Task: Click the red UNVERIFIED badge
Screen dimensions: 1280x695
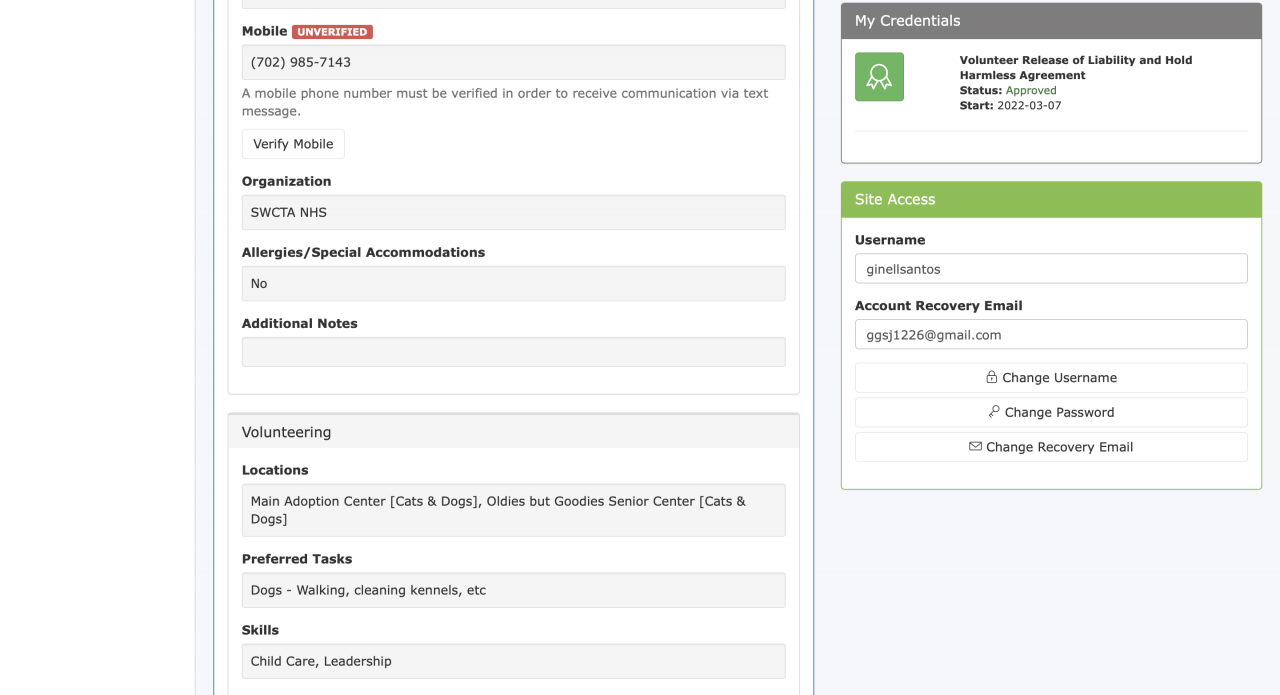Action: point(332,32)
